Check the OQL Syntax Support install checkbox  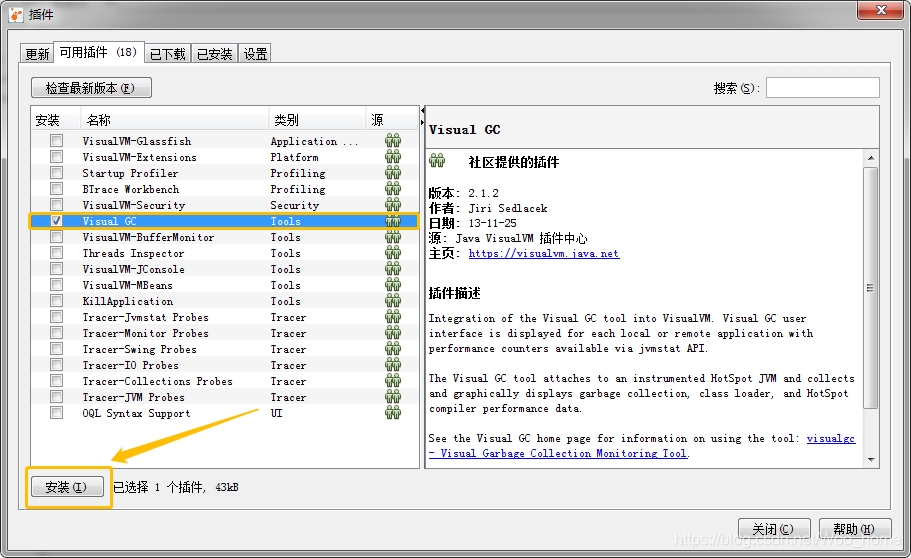[x=56, y=413]
